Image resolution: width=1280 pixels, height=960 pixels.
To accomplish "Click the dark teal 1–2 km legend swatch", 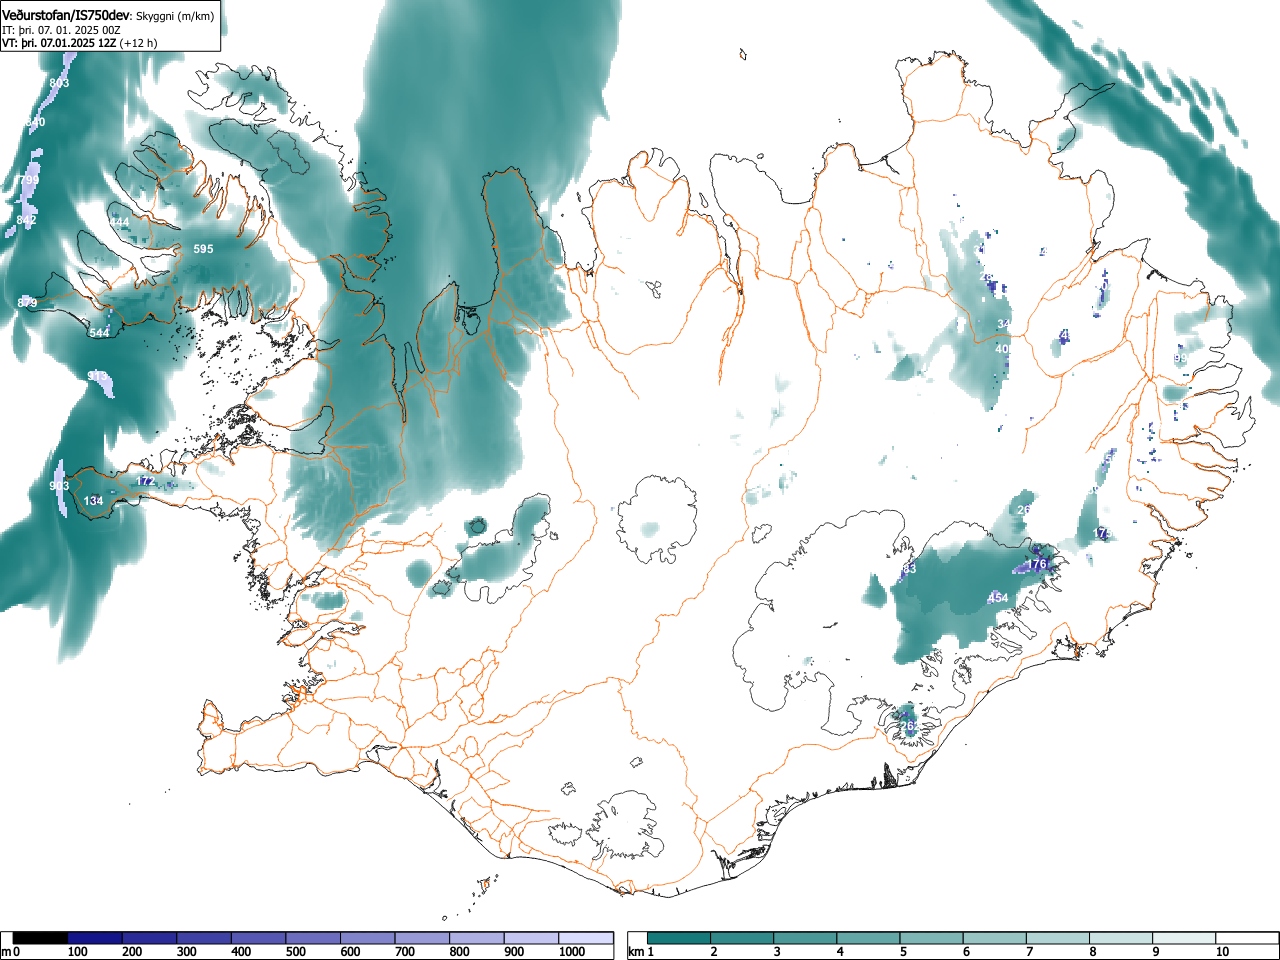I will (679, 938).
